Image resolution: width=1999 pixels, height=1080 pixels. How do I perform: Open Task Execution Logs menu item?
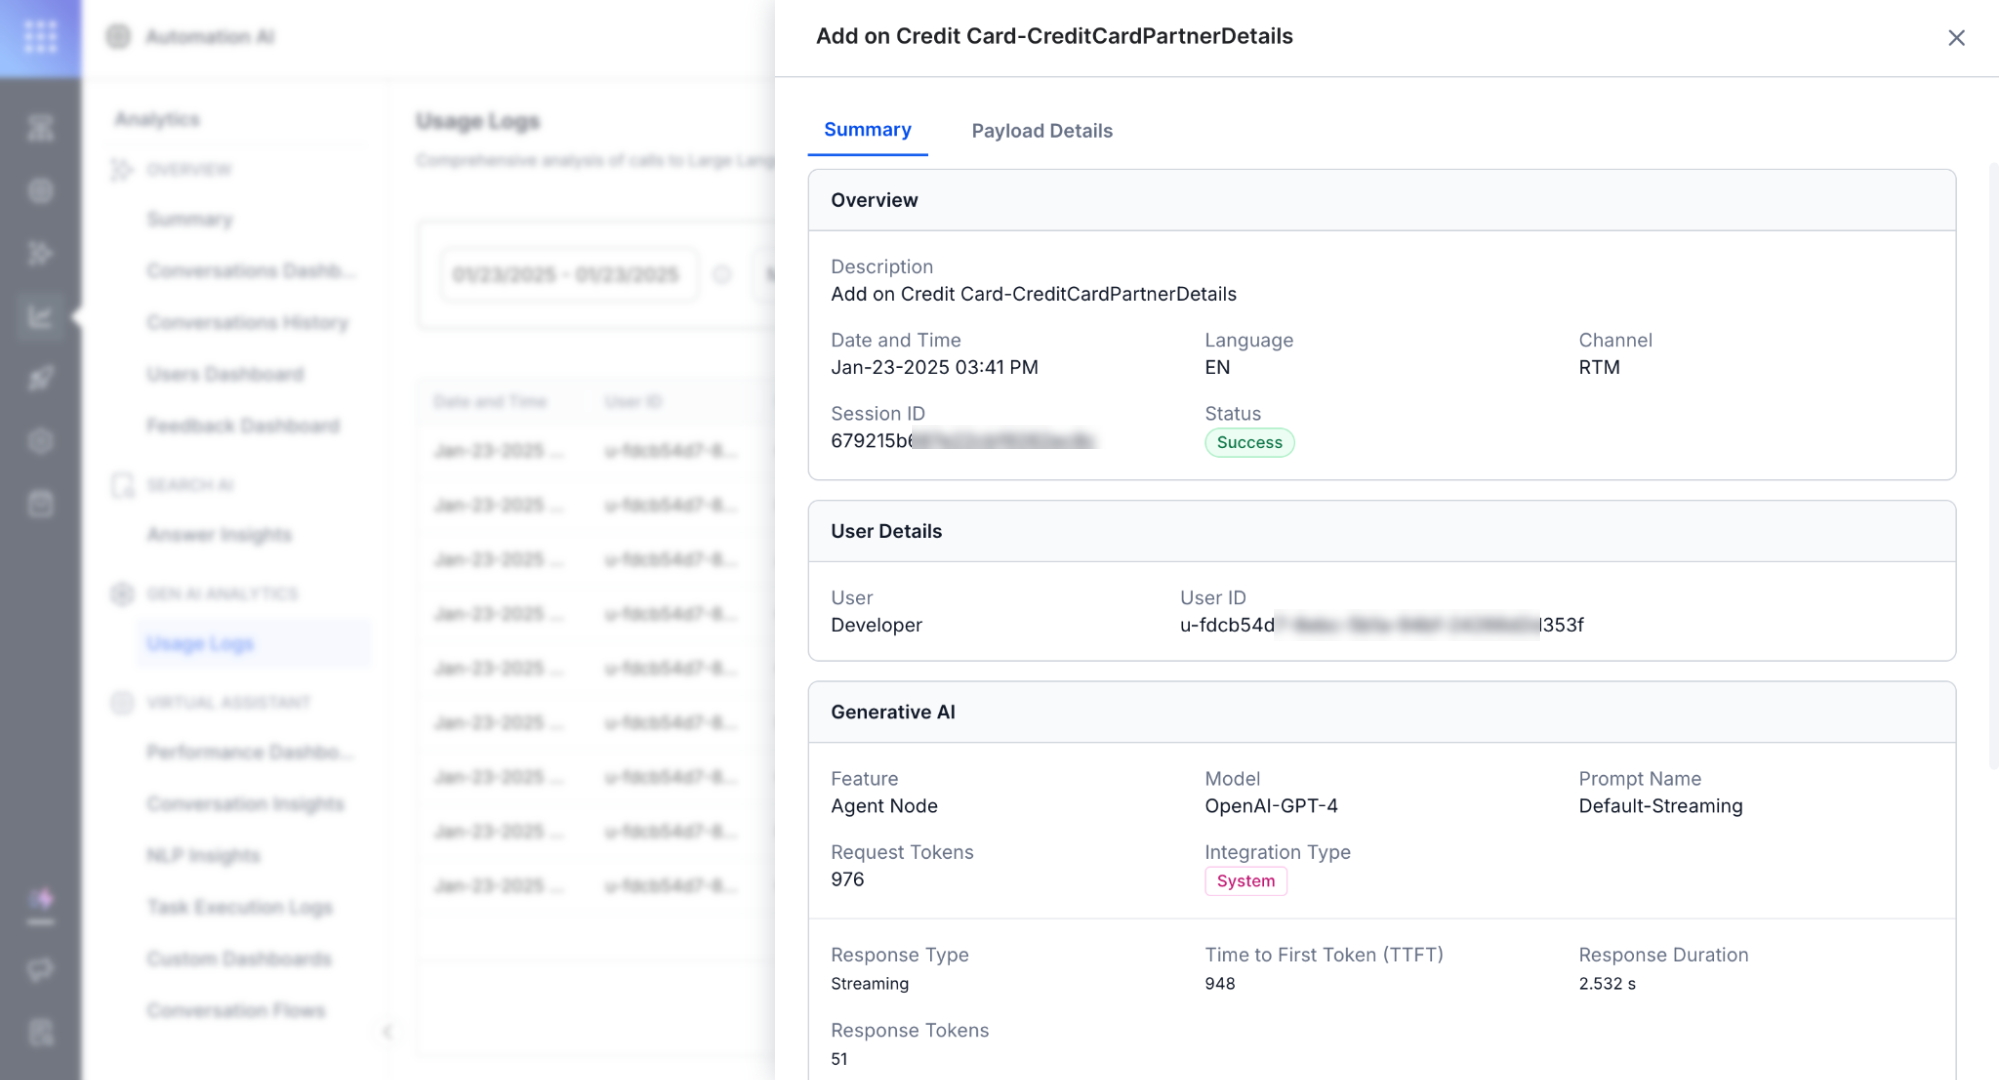[x=239, y=907]
